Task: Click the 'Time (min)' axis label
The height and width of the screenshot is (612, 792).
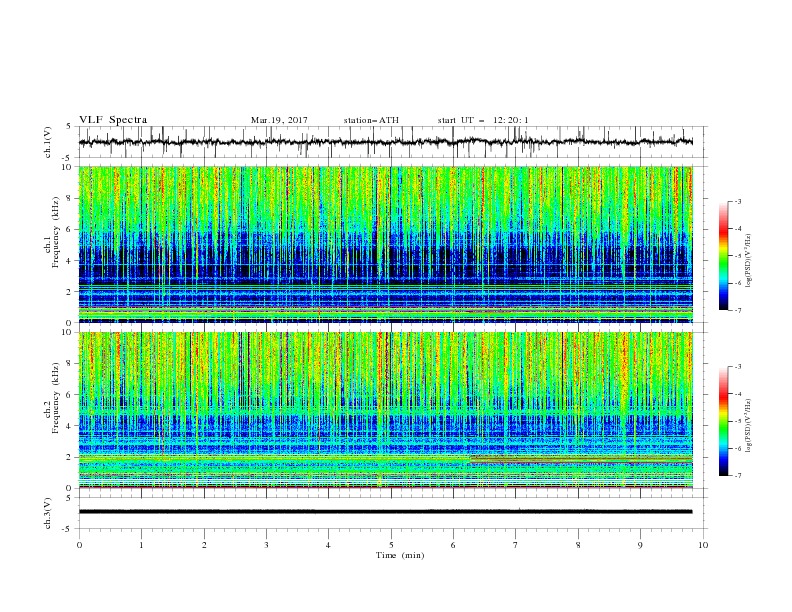Action: coord(400,555)
